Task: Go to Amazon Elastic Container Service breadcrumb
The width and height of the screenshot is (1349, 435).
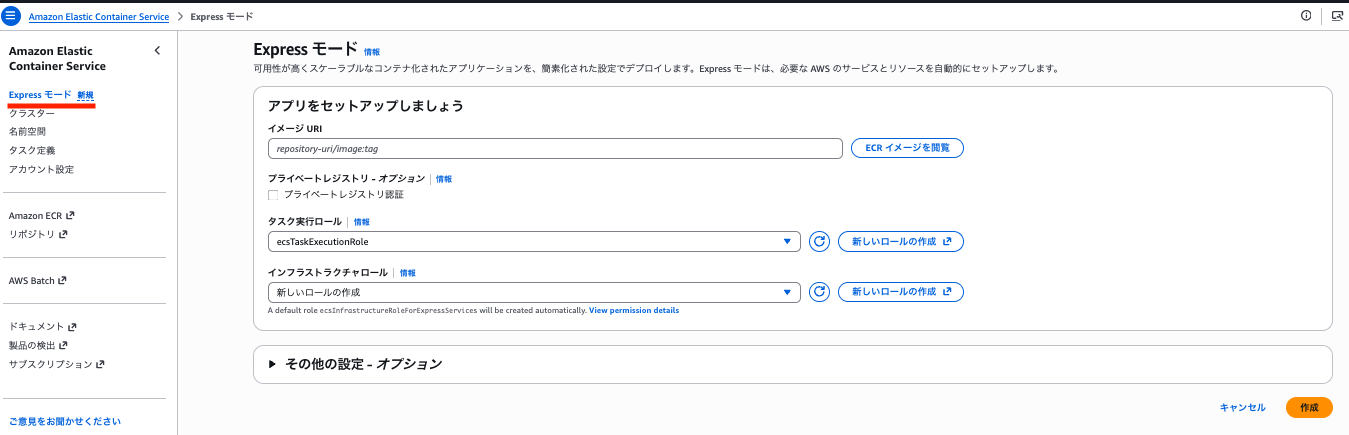Action: pos(98,17)
